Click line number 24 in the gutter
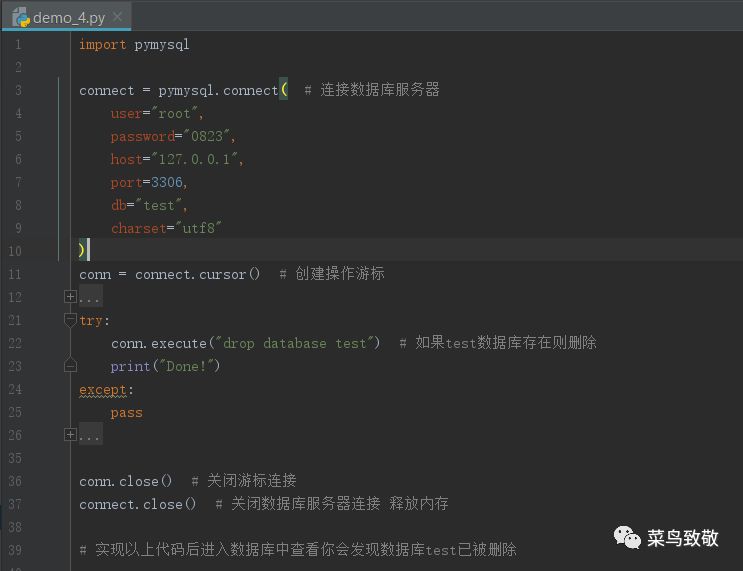Viewport: 743px width, 571px height. [x=15, y=389]
